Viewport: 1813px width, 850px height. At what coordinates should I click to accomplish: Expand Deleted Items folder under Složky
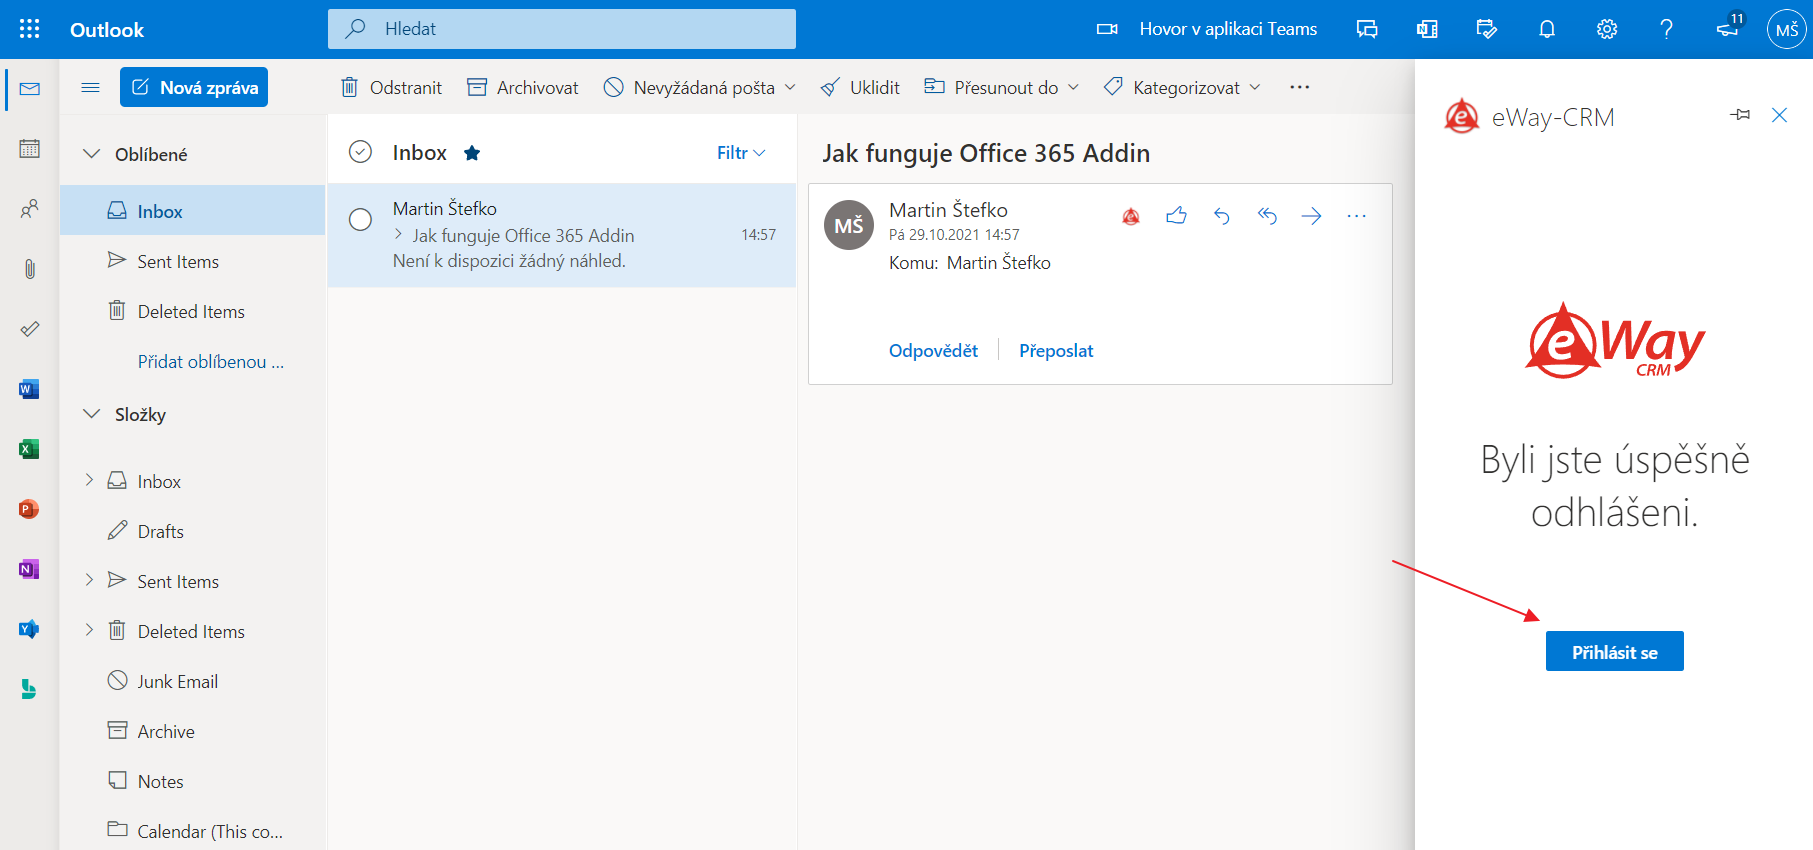tap(89, 630)
